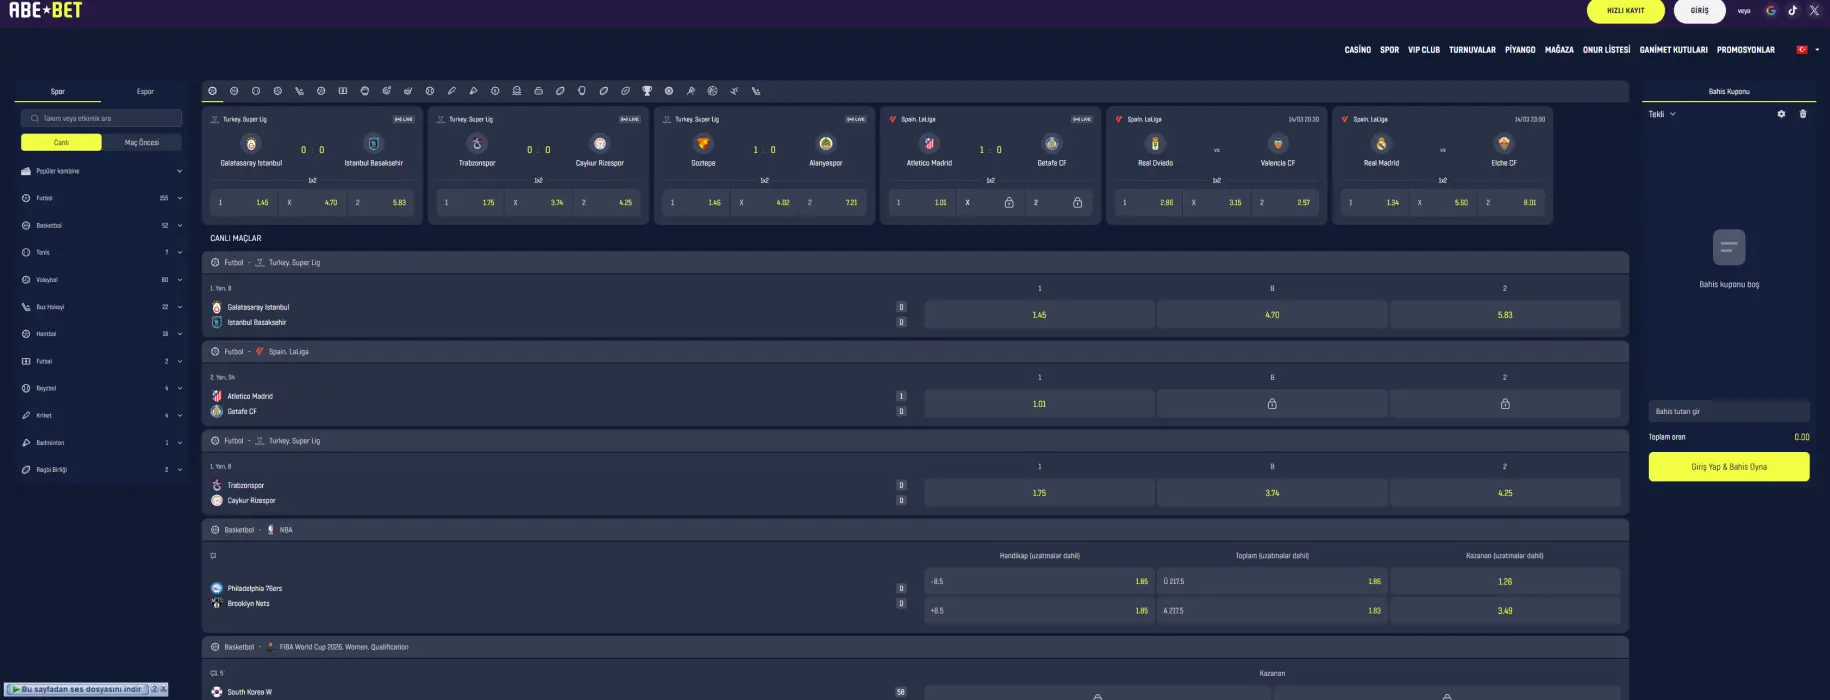This screenshot has height=700, width=1830.
Task: Click the HIZLI KAYIT button
Action: pyautogui.click(x=1625, y=11)
